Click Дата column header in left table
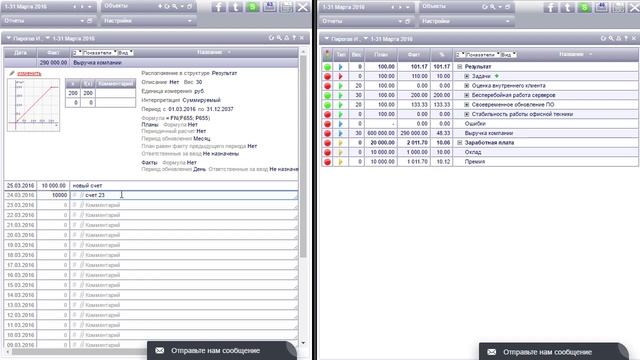The width and height of the screenshot is (640, 360). click(x=20, y=53)
